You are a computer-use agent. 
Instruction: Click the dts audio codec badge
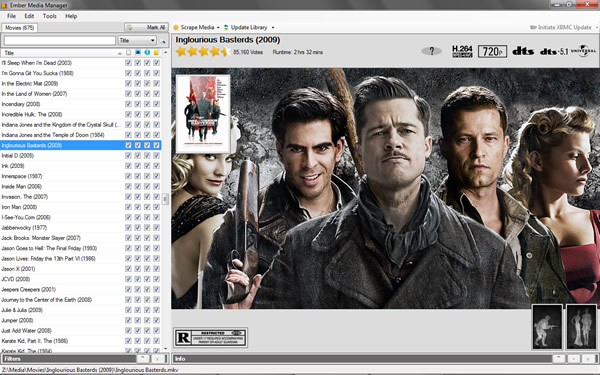[x=523, y=51]
